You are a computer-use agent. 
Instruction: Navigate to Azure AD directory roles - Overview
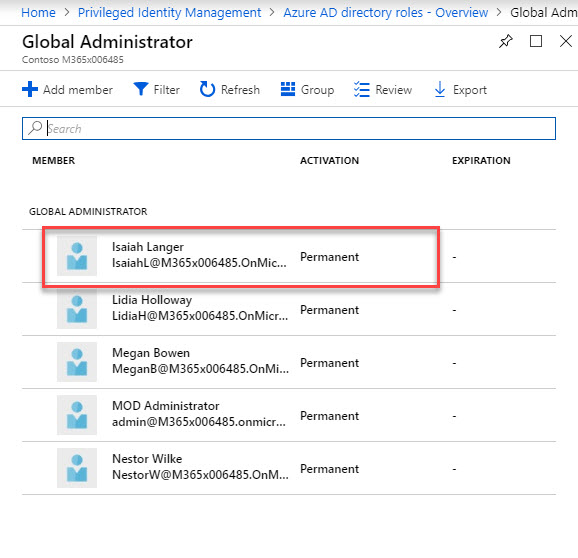click(x=386, y=13)
